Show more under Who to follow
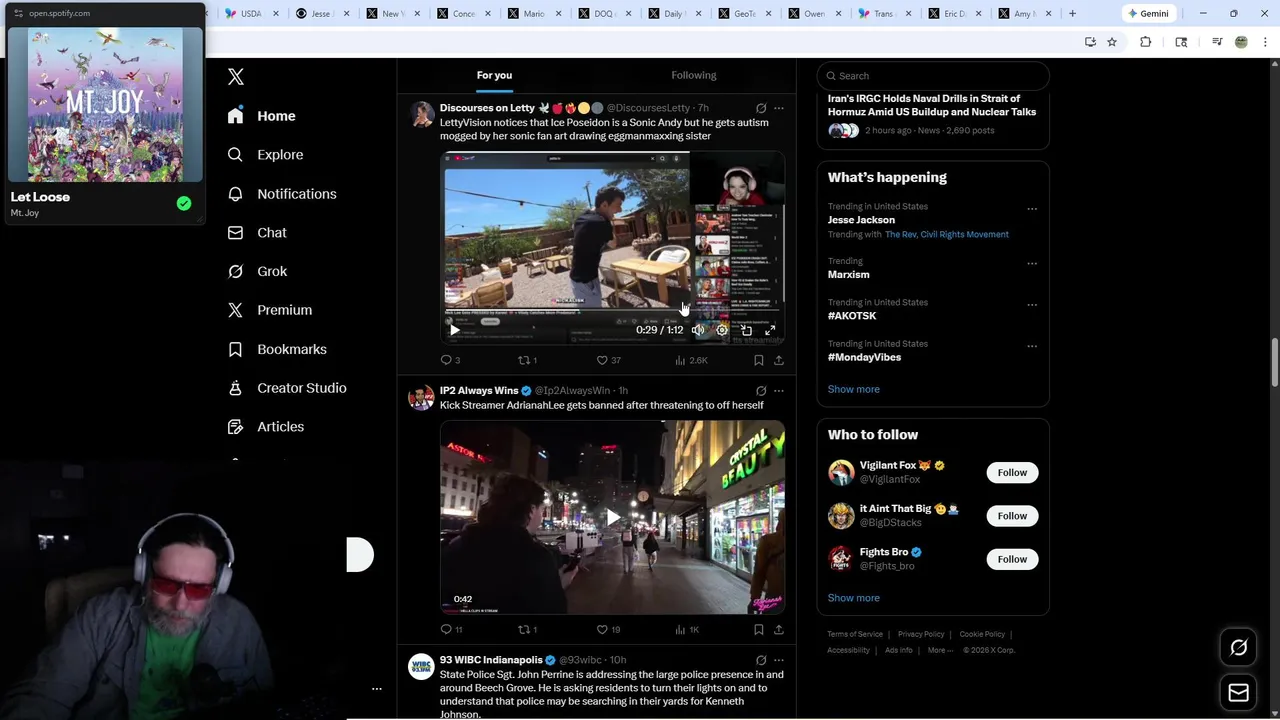Image resolution: width=1280 pixels, height=720 pixels. (x=854, y=598)
